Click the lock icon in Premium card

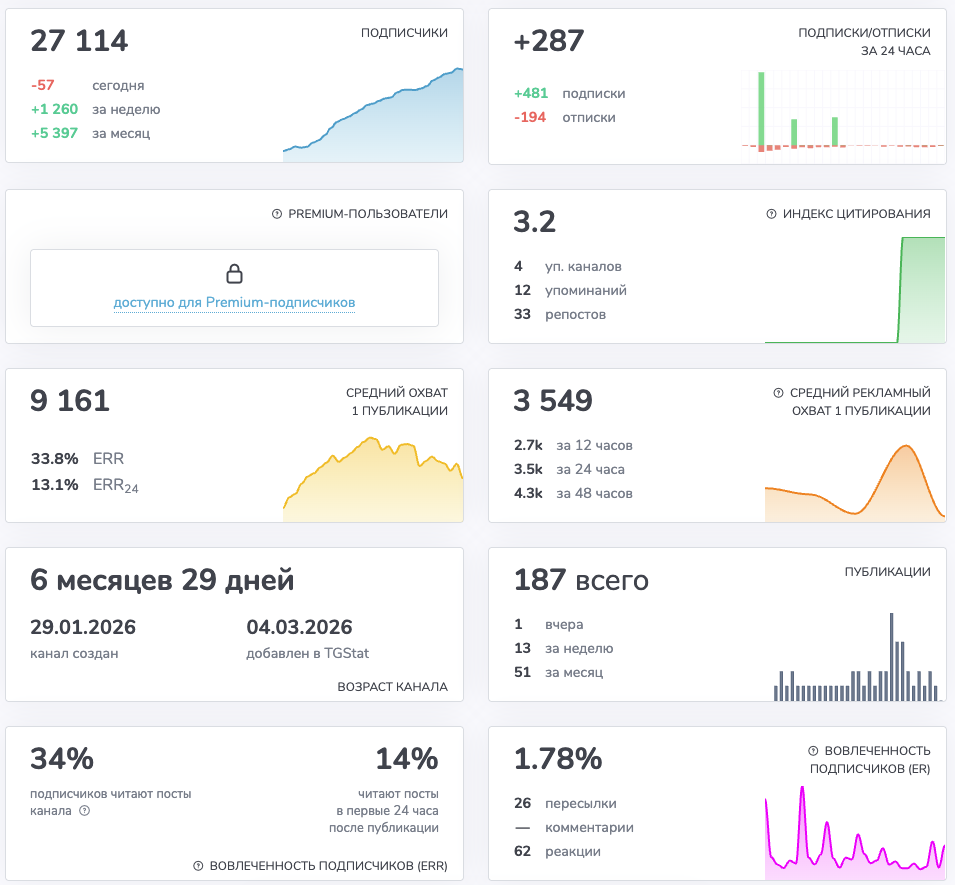coord(234,274)
